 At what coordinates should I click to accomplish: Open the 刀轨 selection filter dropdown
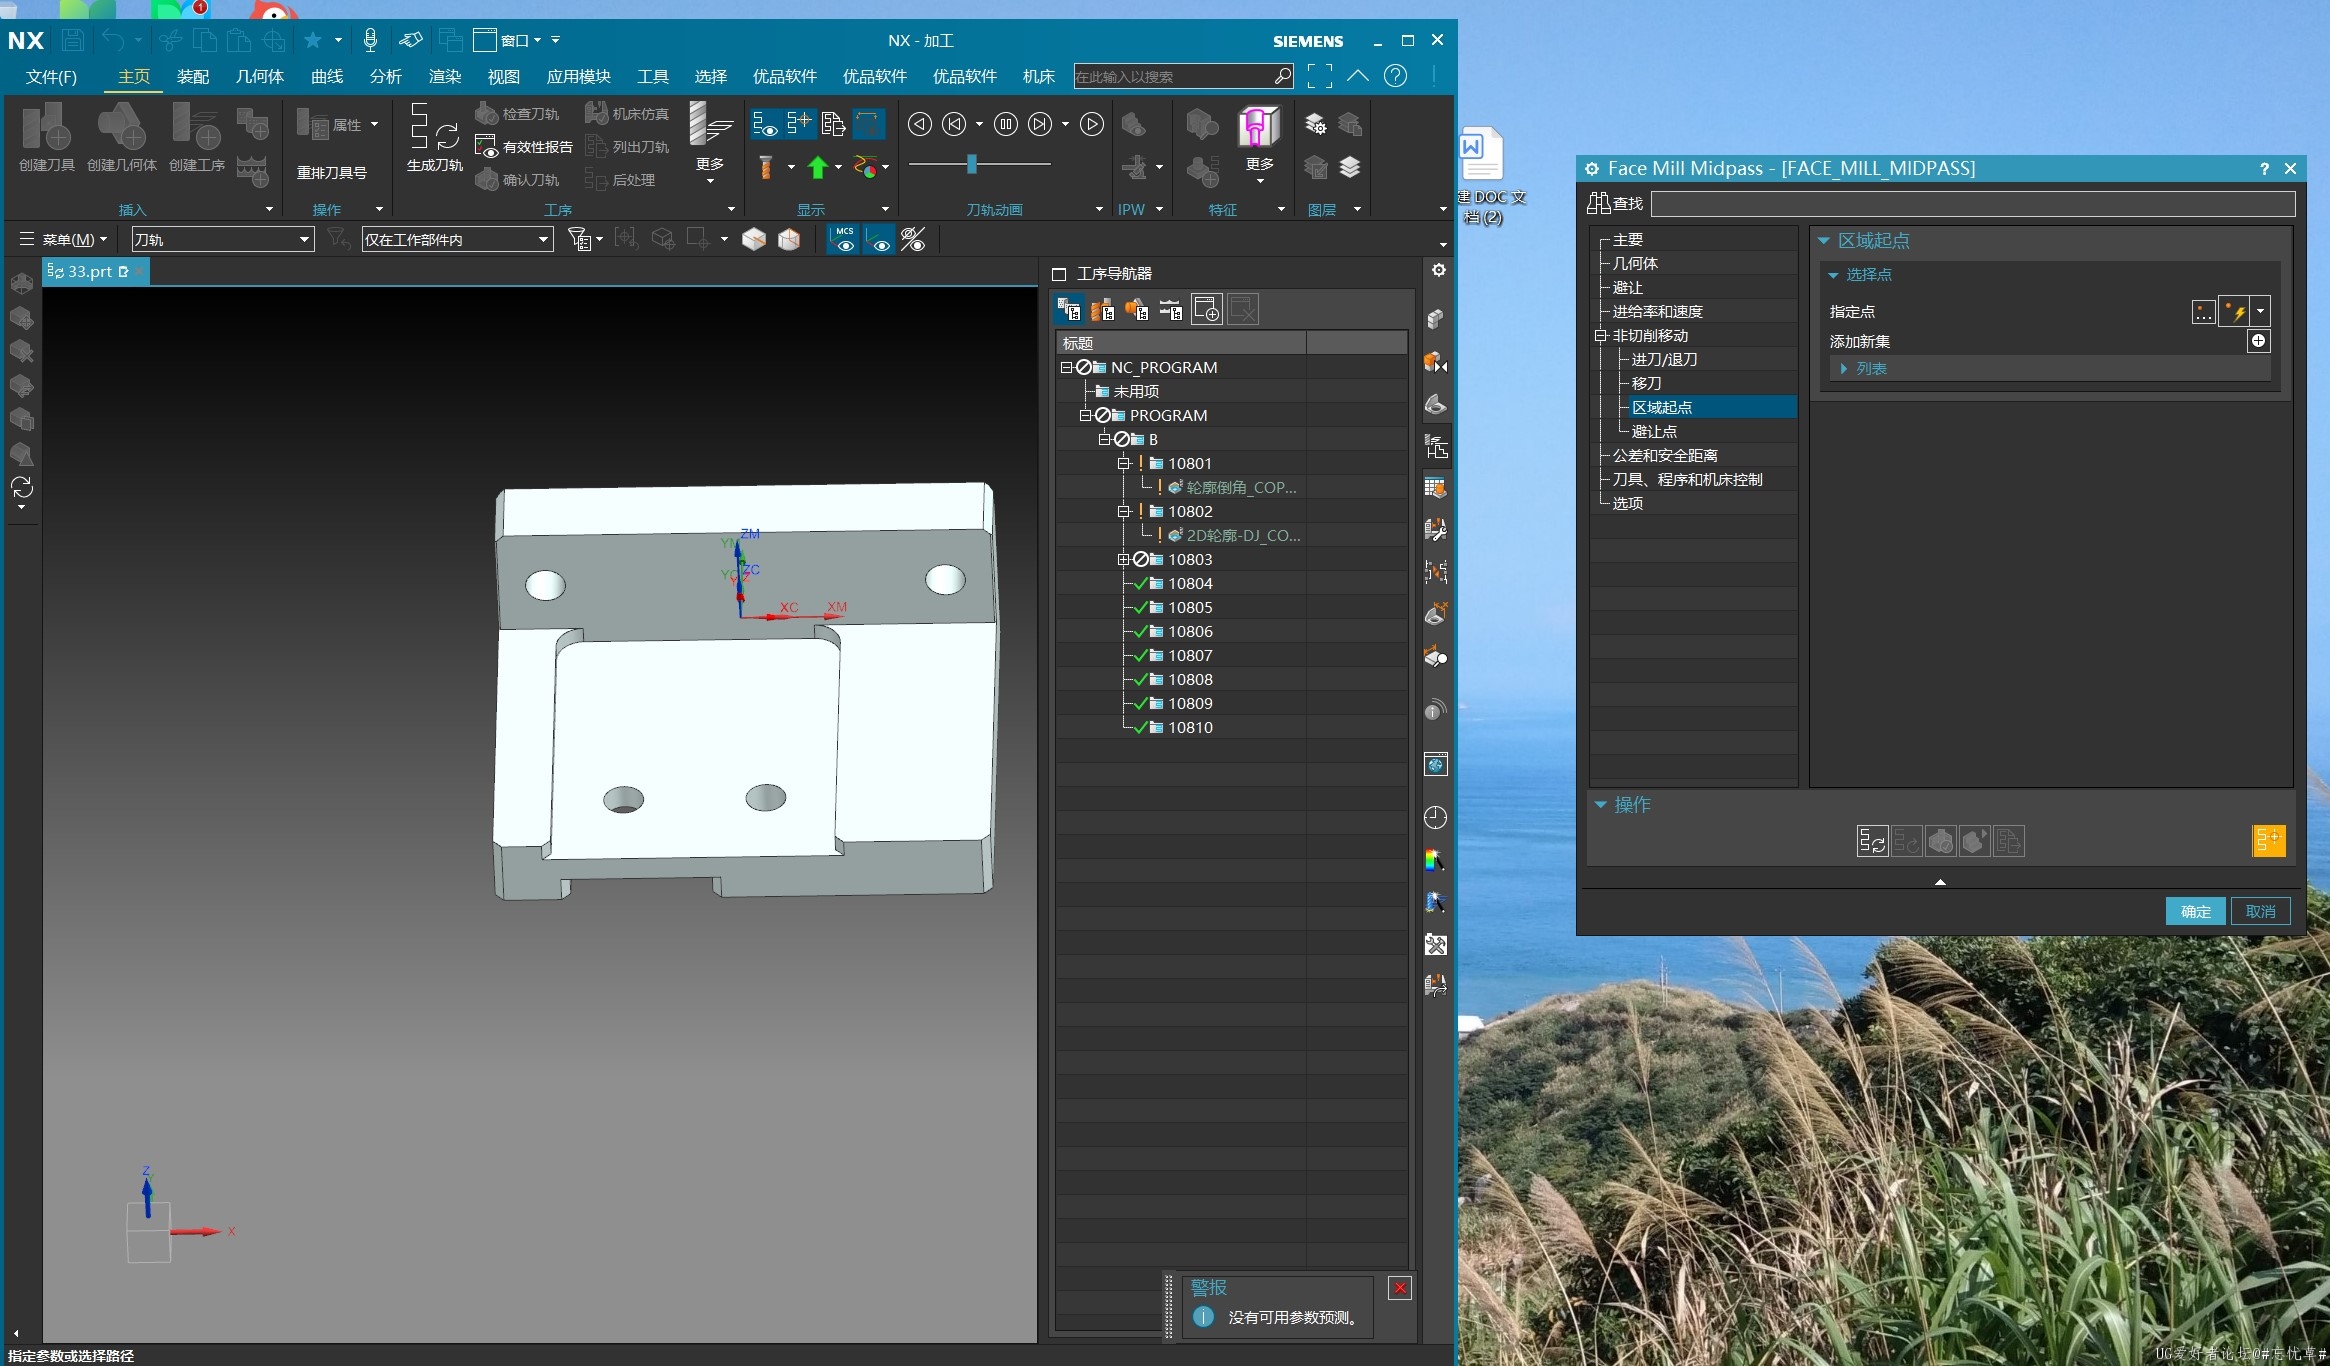click(x=222, y=239)
